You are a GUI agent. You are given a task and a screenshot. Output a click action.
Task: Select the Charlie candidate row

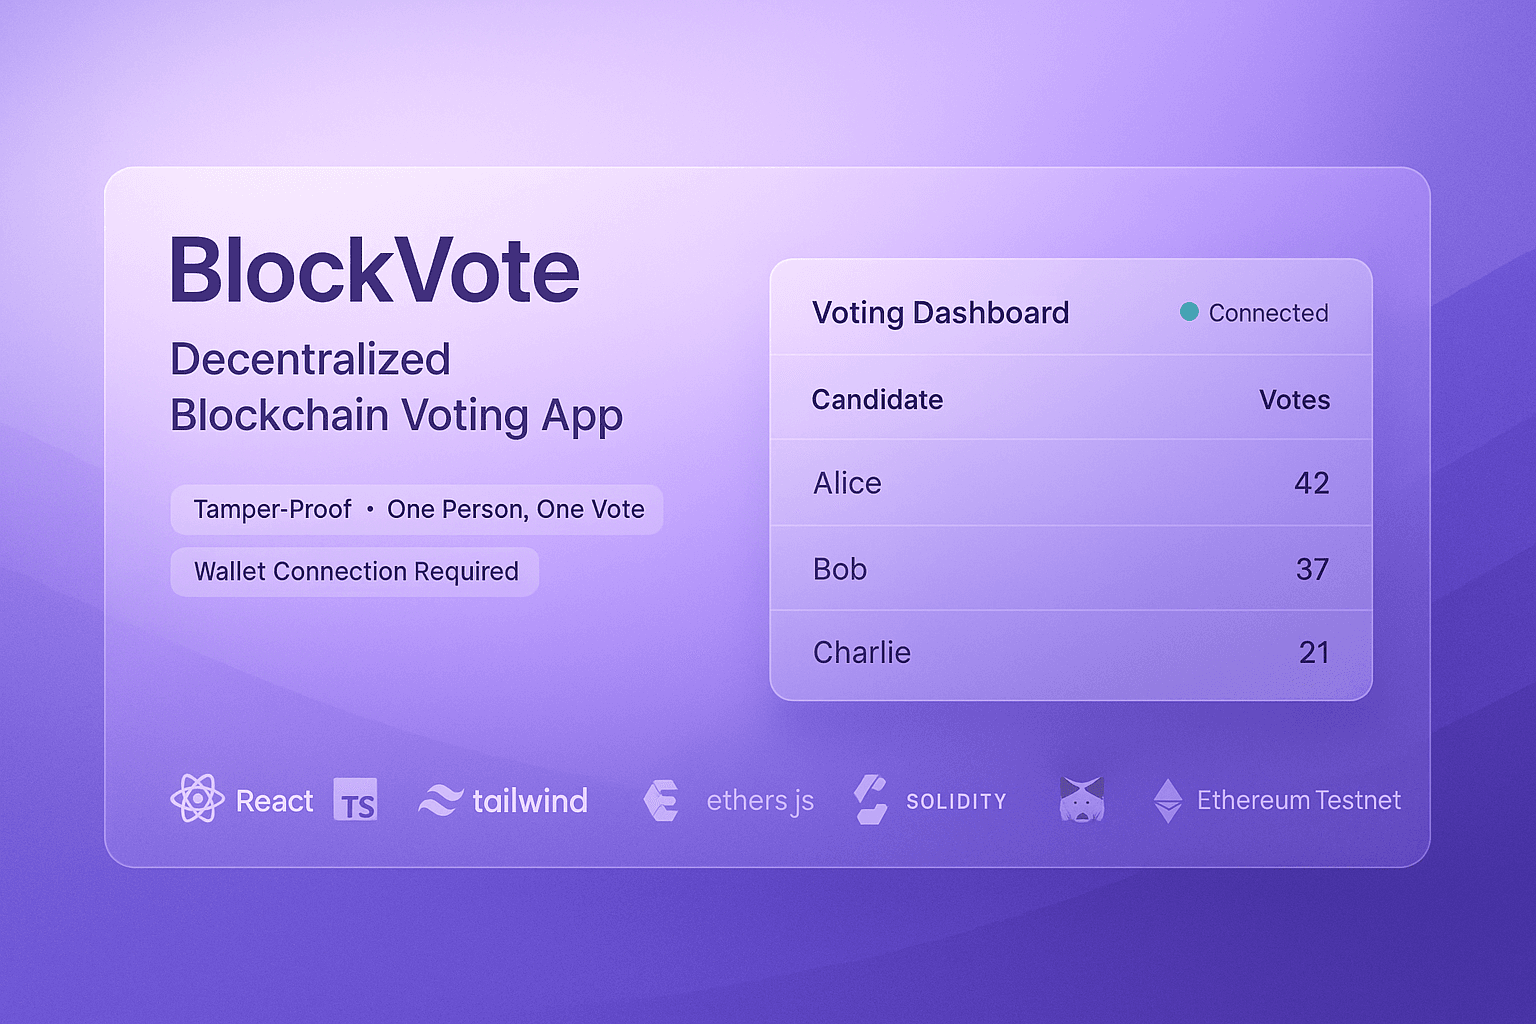coord(1070,653)
